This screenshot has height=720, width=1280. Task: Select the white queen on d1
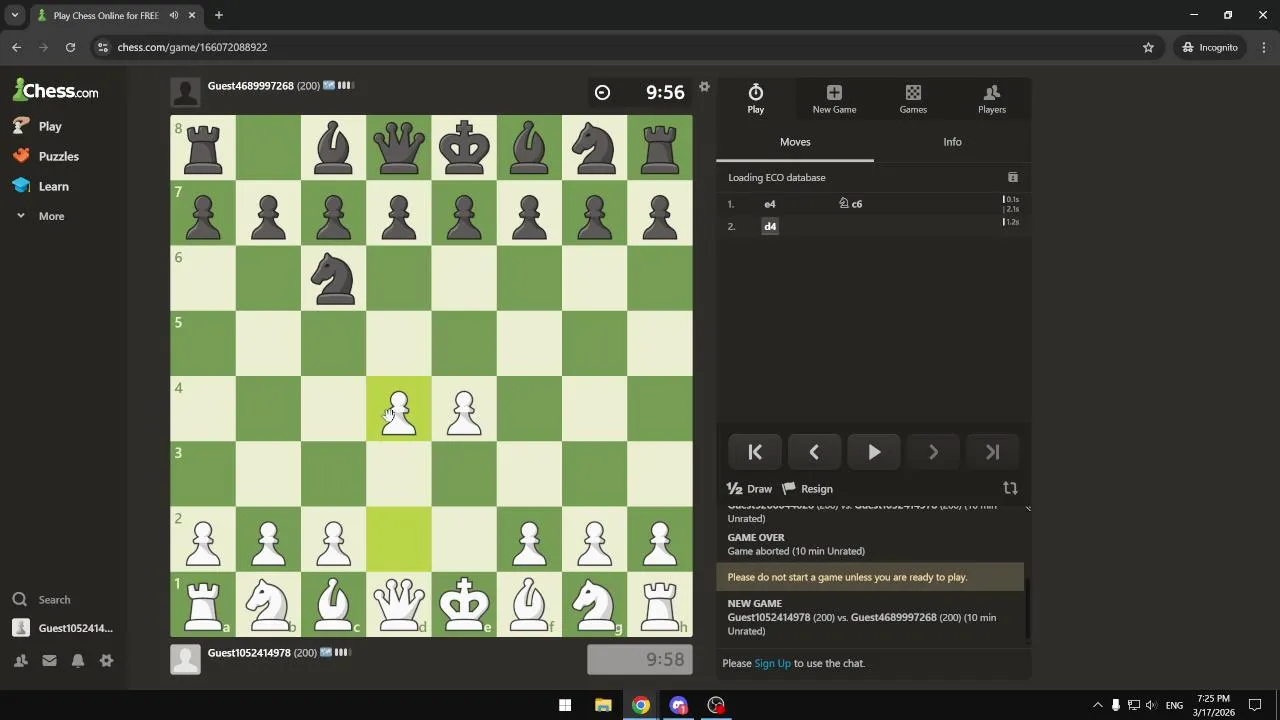(399, 604)
